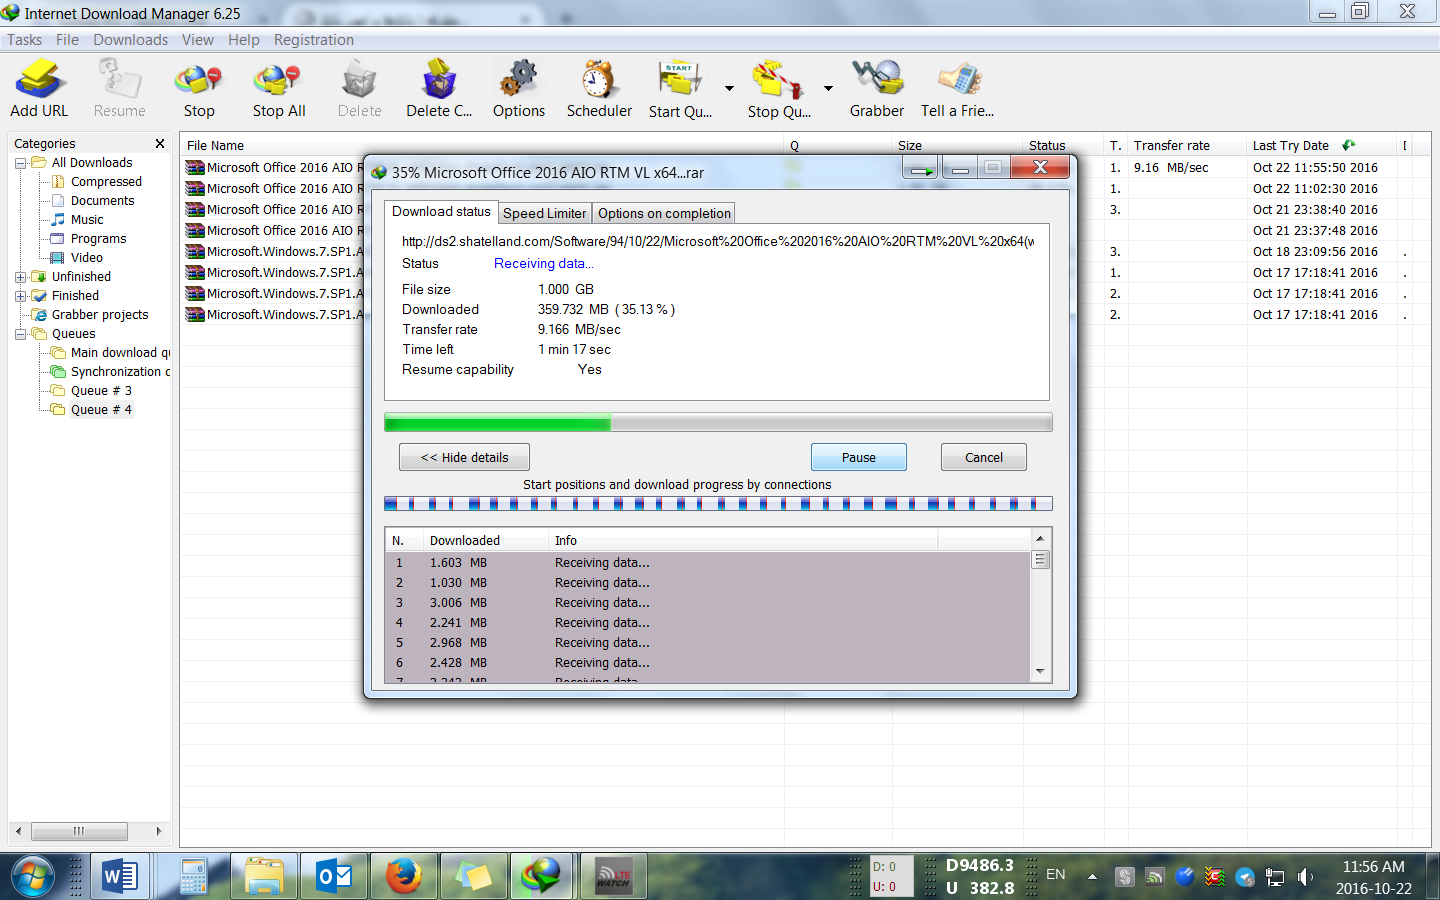Collapse the All Downloads tree node
Viewport: 1440px width, 900px height.
tap(20, 163)
